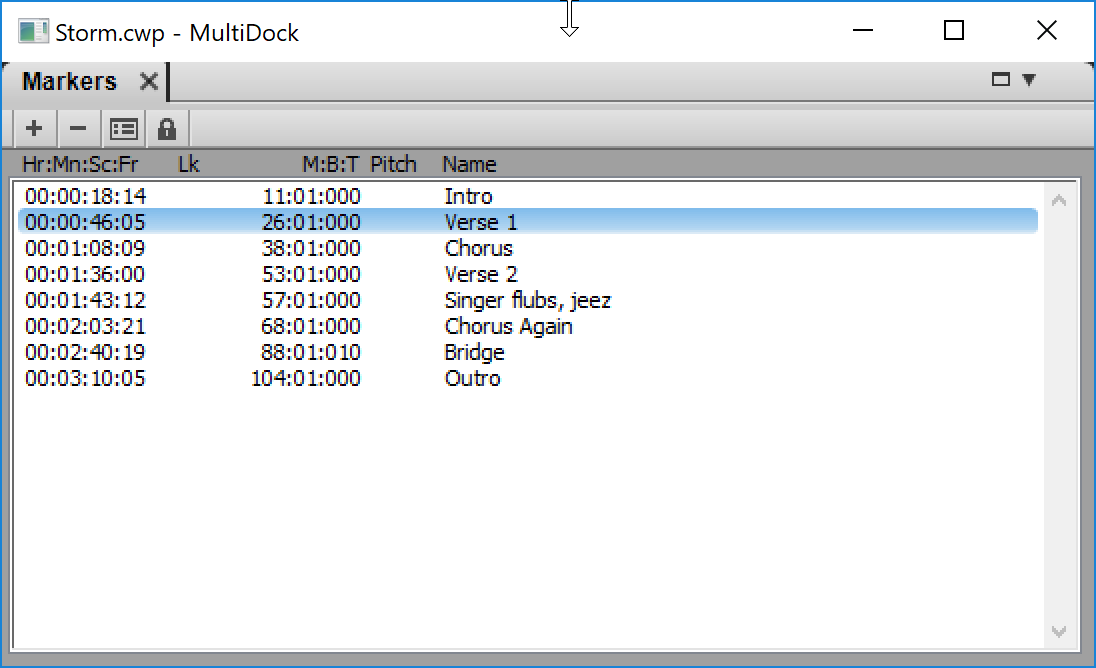Select the Bridge marker
This screenshot has width=1096, height=668.
pyautogui.click(x=474, y=352)
